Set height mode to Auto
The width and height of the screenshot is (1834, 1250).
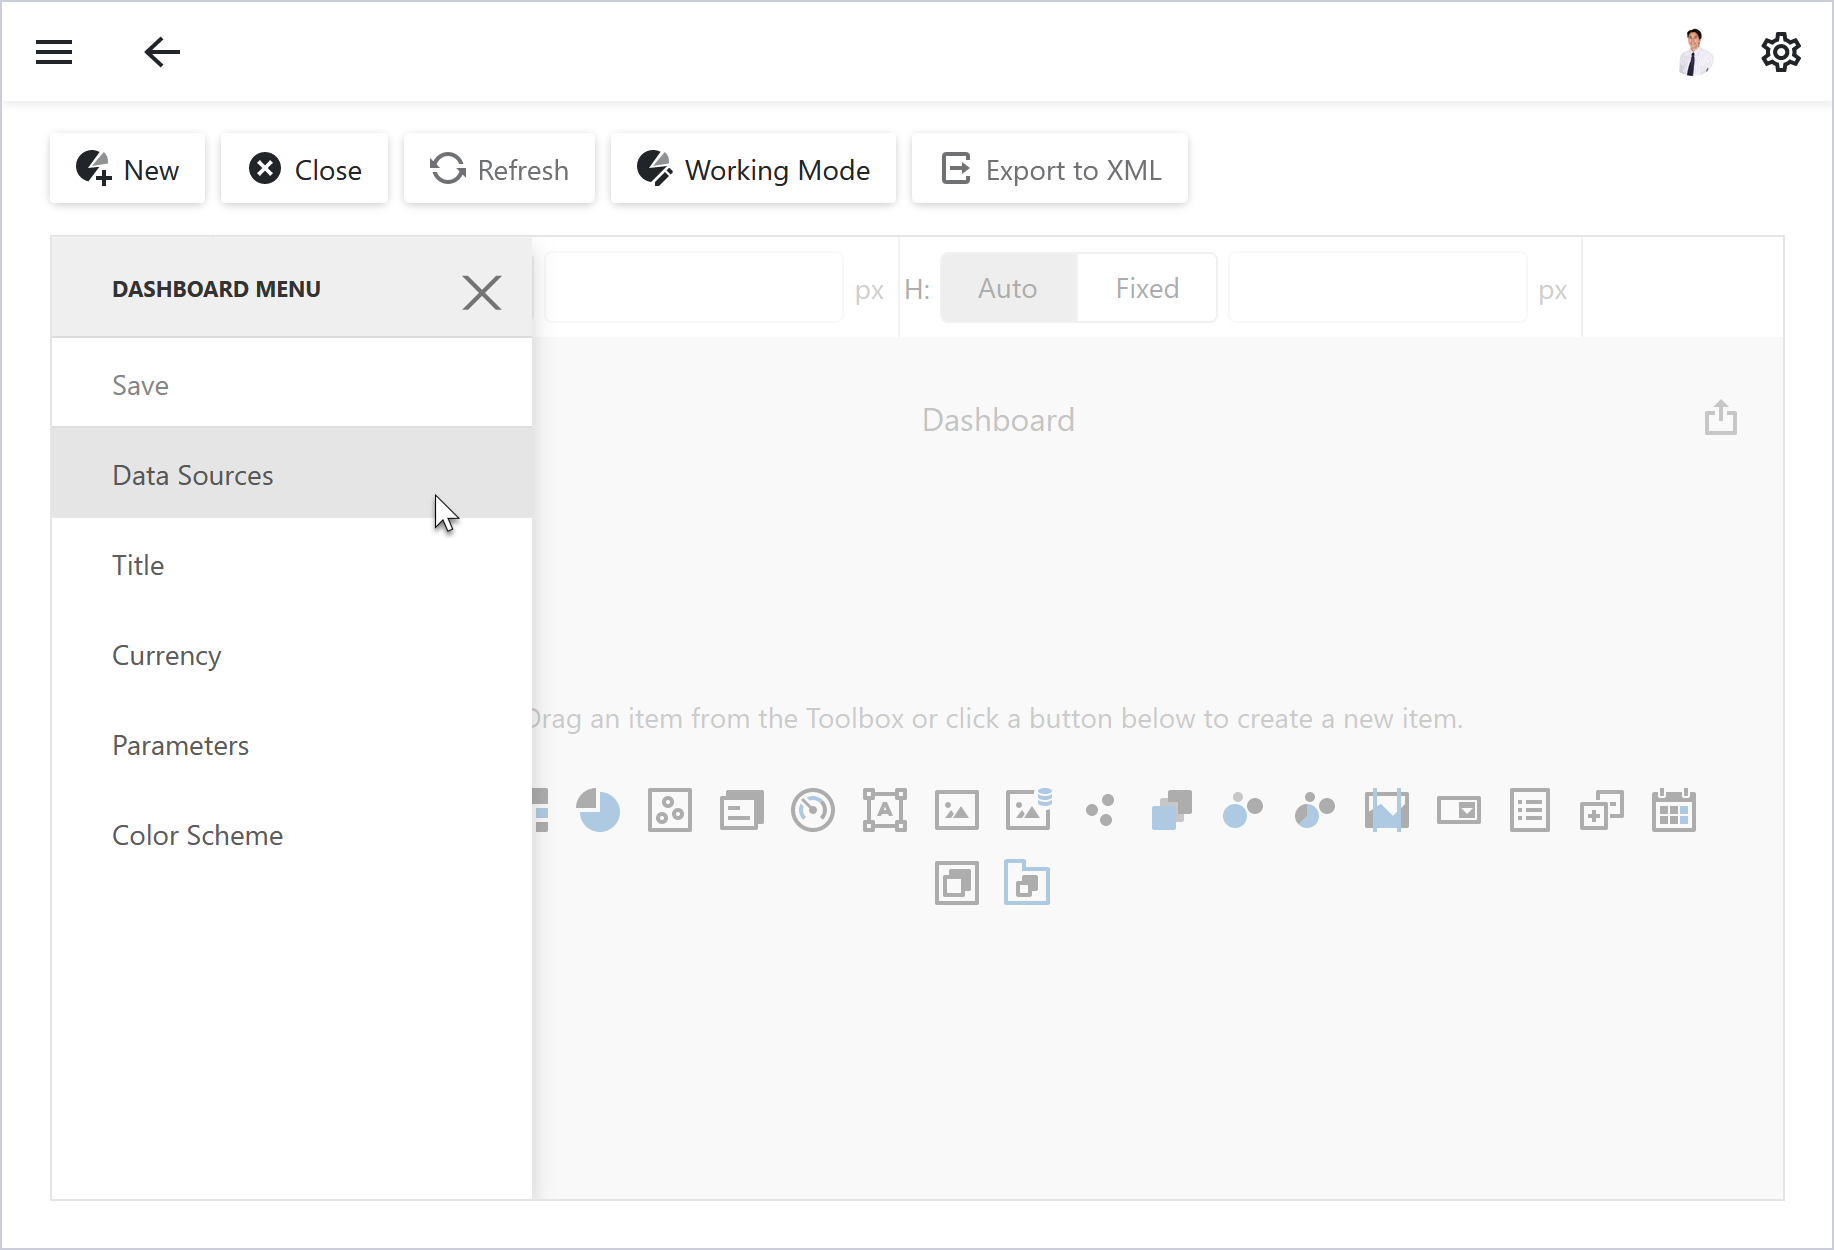tap(1008, 288)
